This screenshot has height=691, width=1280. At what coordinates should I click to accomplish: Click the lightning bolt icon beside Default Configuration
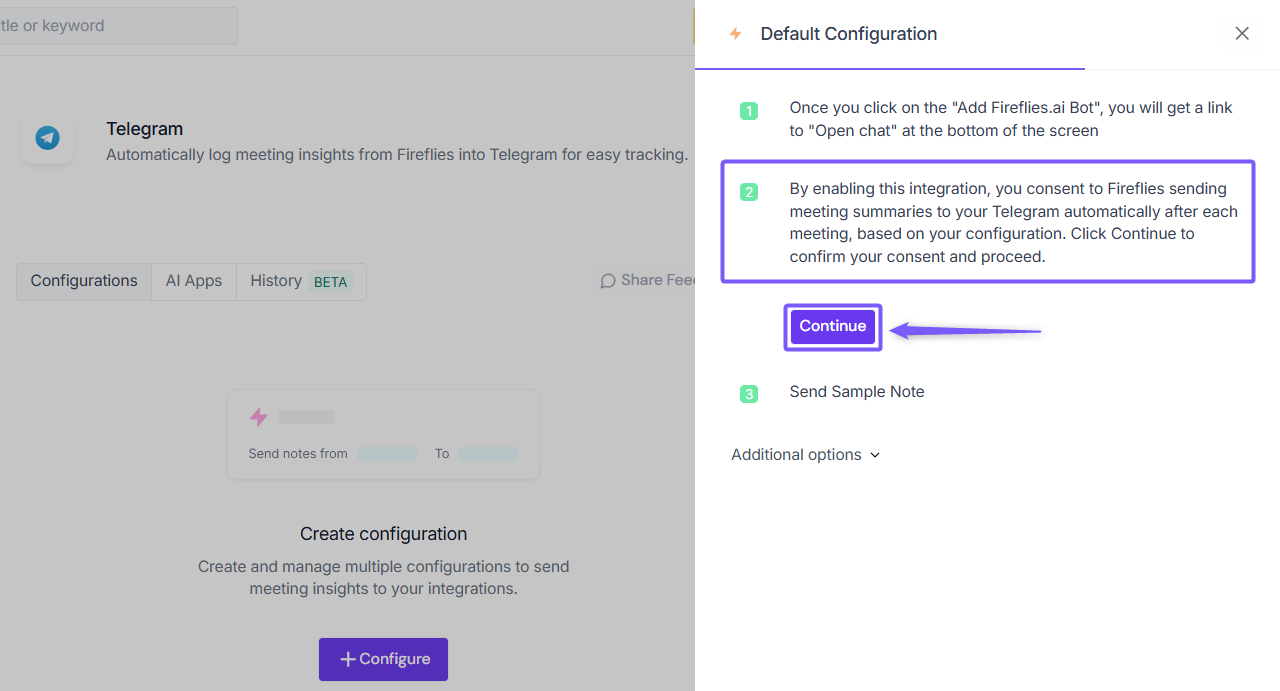(x=736, y=34)
